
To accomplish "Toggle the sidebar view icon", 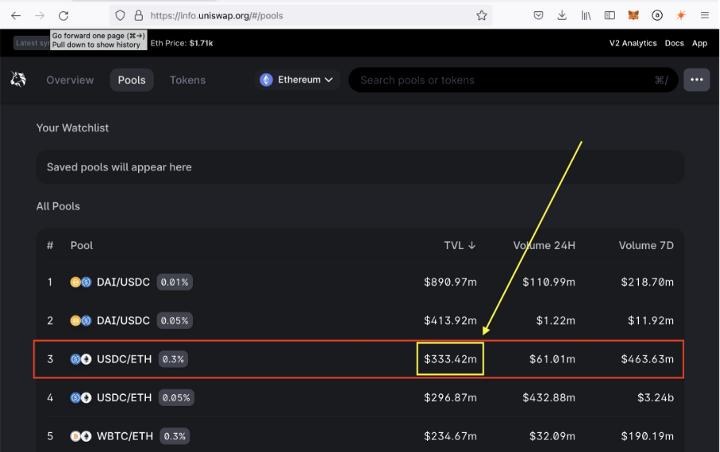I will pos(609,16).
